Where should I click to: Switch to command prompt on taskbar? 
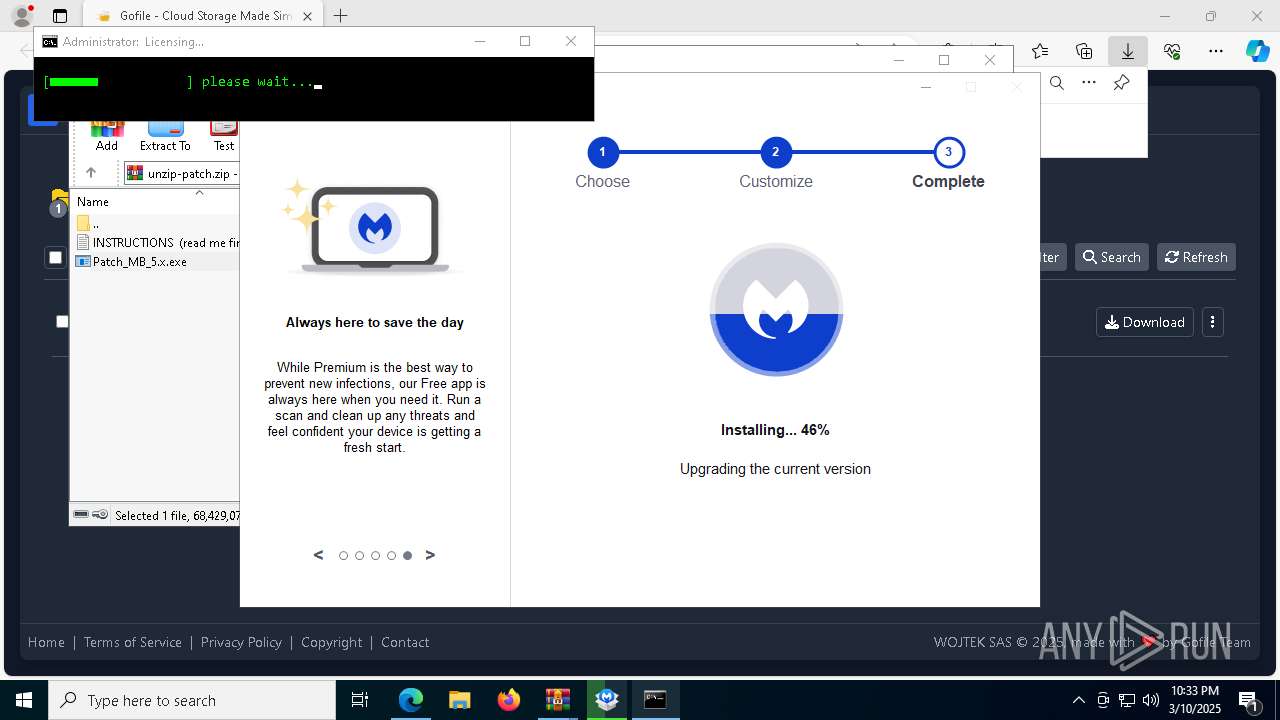(656, 700)
